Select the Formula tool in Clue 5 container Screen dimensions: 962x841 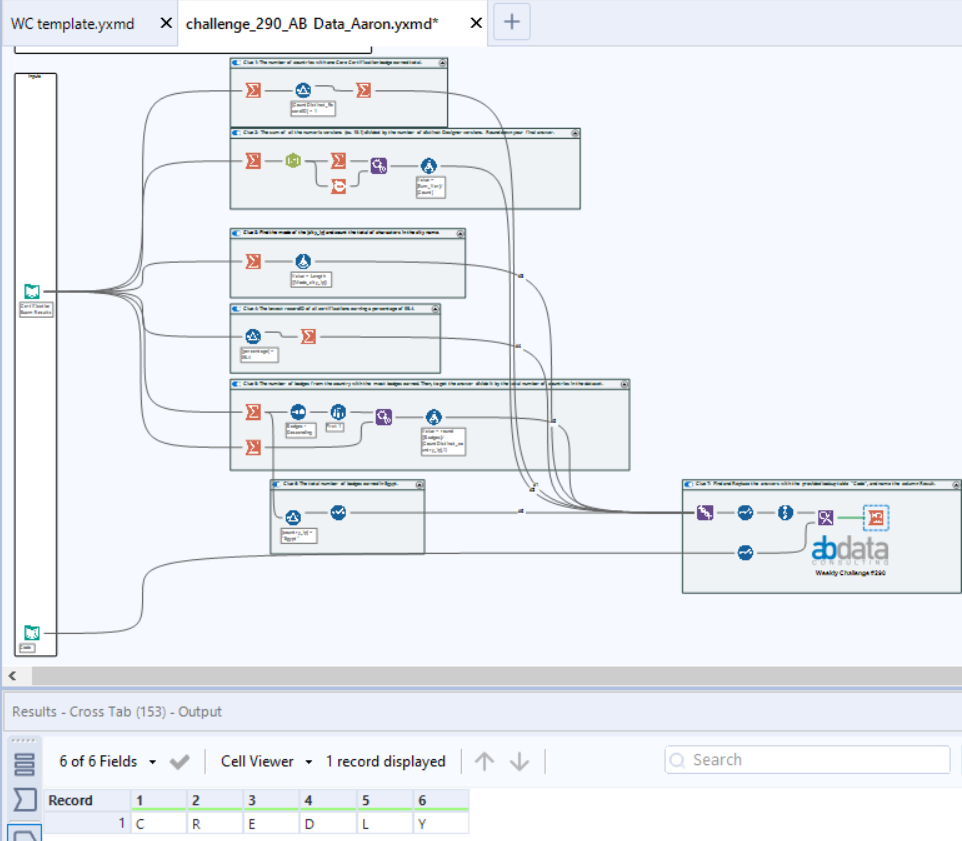434,417
